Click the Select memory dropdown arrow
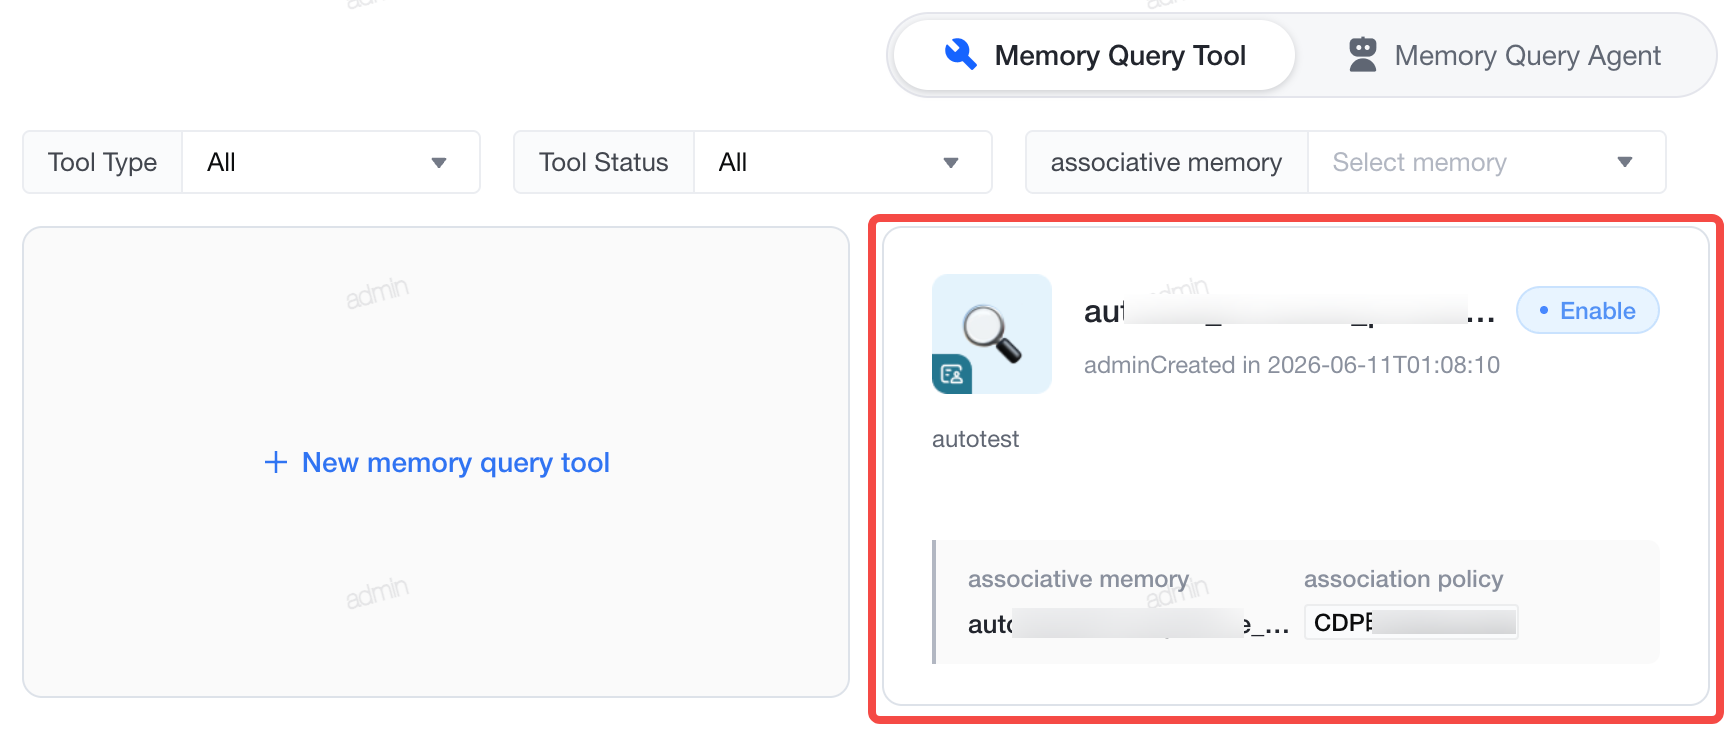 tap(1624, 162)
